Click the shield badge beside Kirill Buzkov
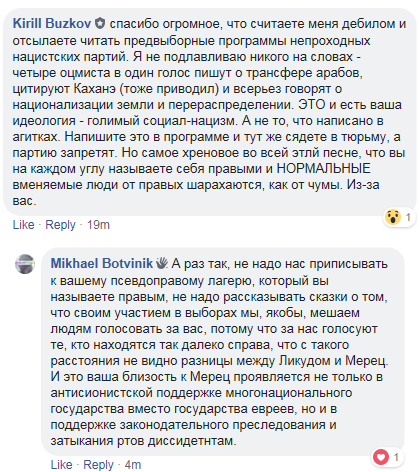Image resolution: width=419 pixels, height=472 pixels. 100,24
